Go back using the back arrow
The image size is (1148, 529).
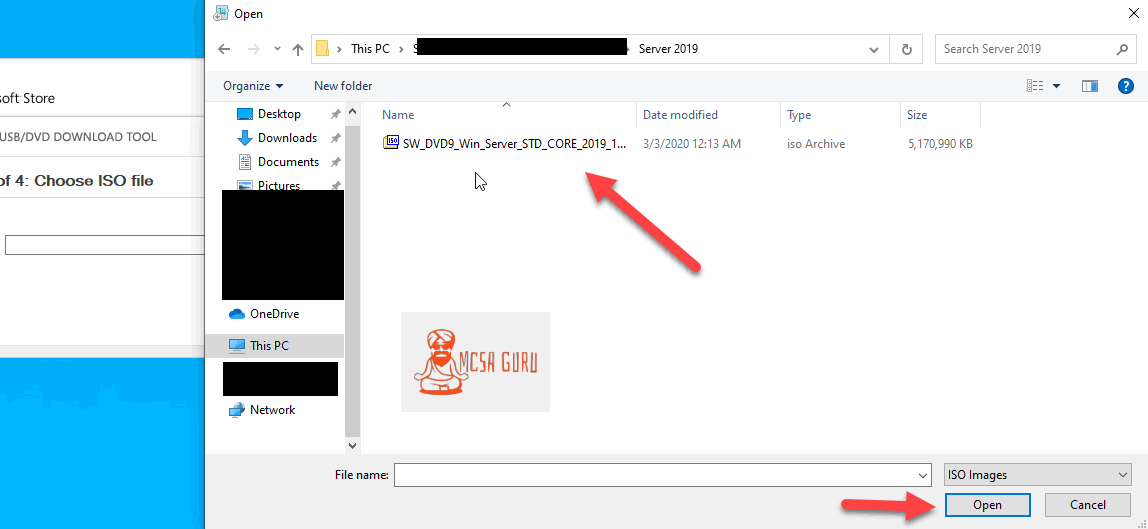tap(225, 49)
